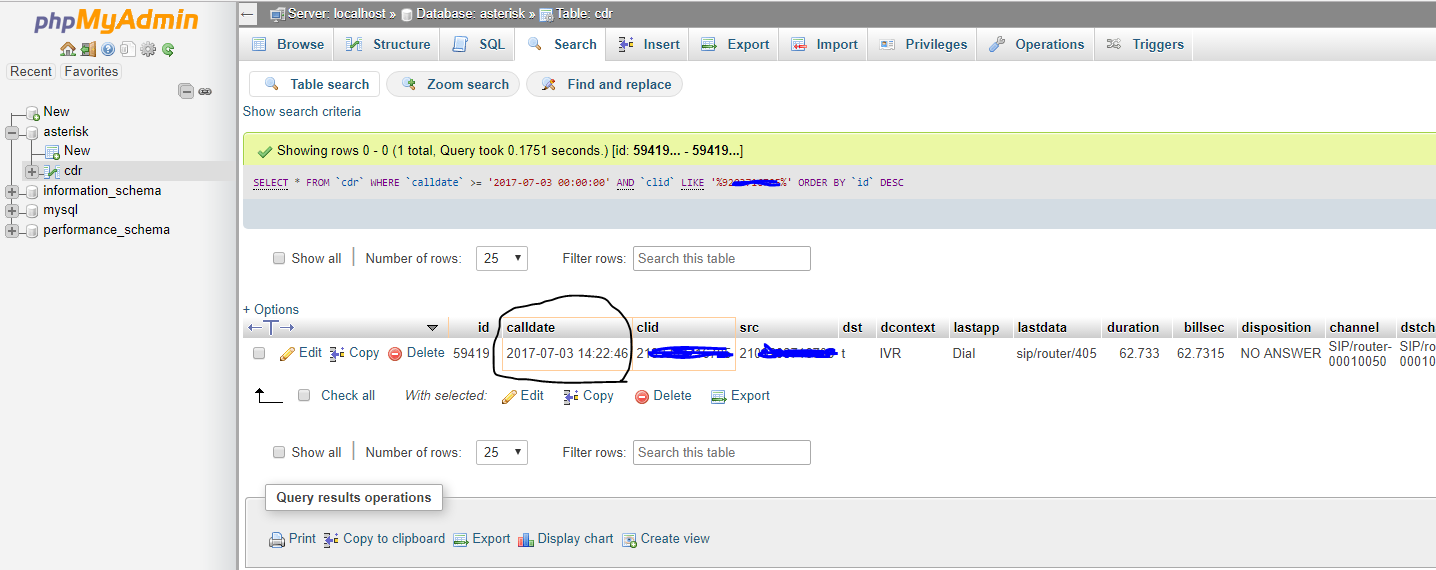Expand the mysql database tree node
This screenshot has width=1436, height=570.
tap(12, 211)
